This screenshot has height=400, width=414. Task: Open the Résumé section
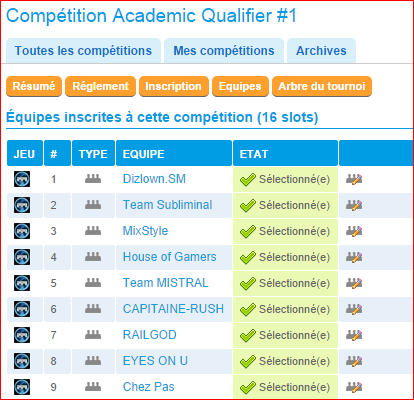[34, 86]
